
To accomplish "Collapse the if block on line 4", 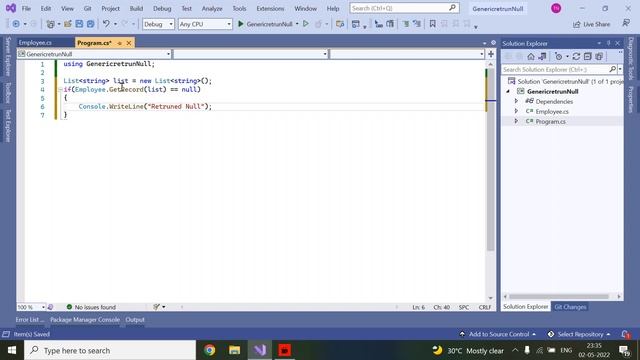I will tap(60, 89).
